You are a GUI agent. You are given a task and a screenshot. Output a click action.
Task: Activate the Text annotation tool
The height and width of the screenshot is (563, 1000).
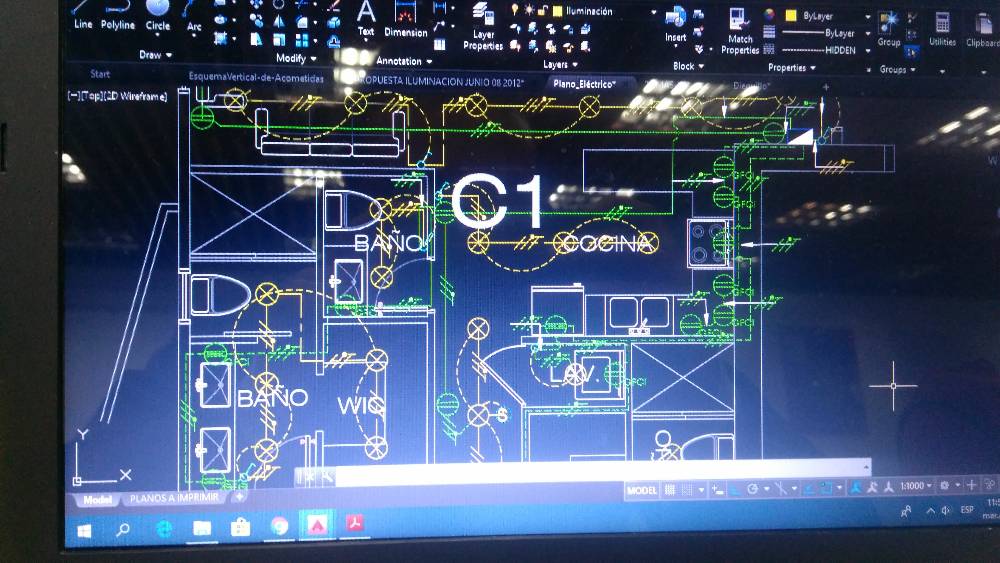pyautogui.click(x=365, y=19)
